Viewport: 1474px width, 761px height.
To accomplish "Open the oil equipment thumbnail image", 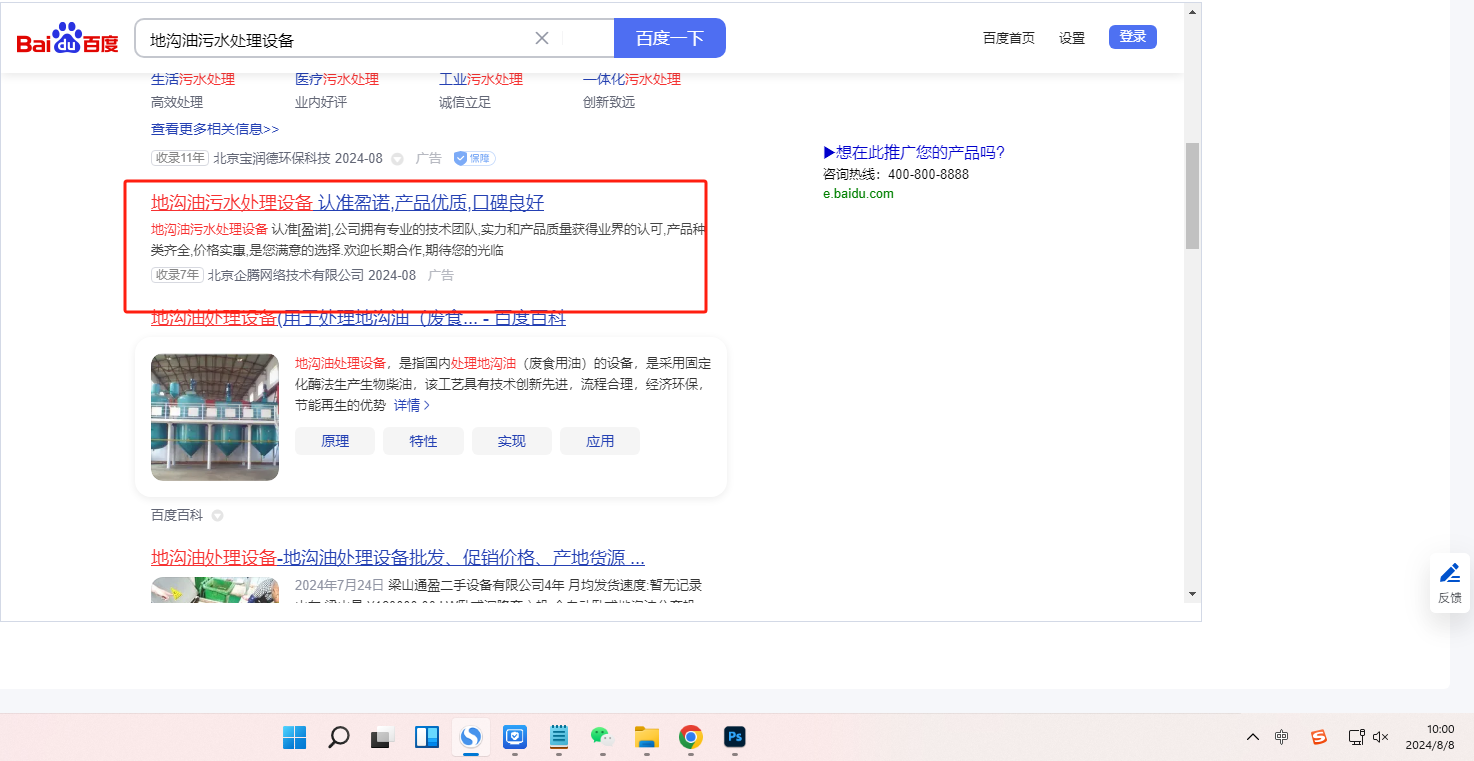I will tap(215, 417).
